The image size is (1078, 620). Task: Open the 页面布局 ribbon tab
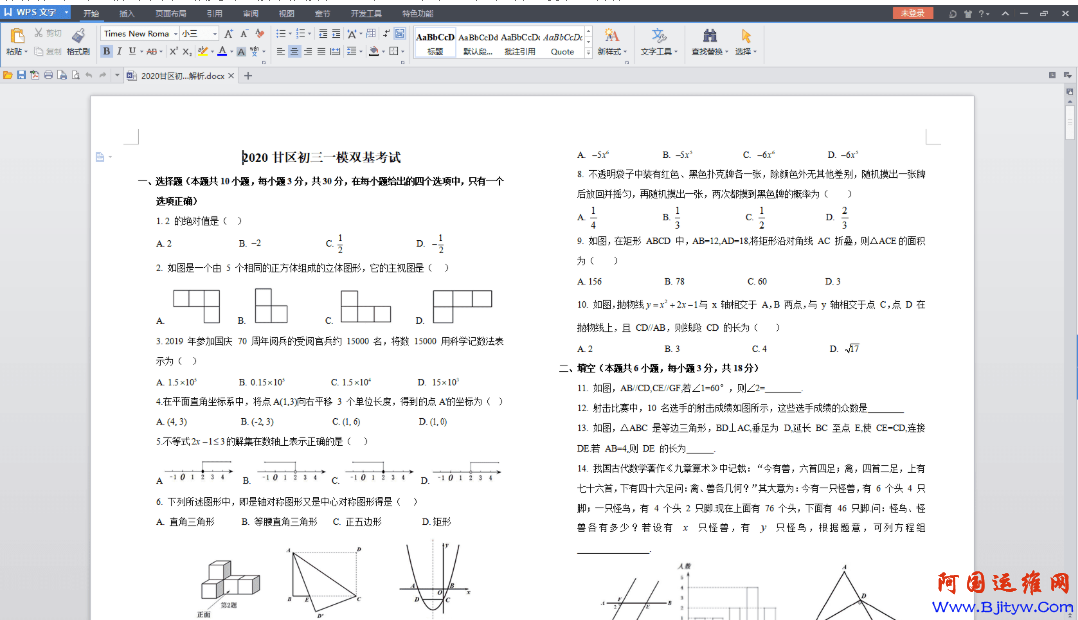[x=170, y=14]
